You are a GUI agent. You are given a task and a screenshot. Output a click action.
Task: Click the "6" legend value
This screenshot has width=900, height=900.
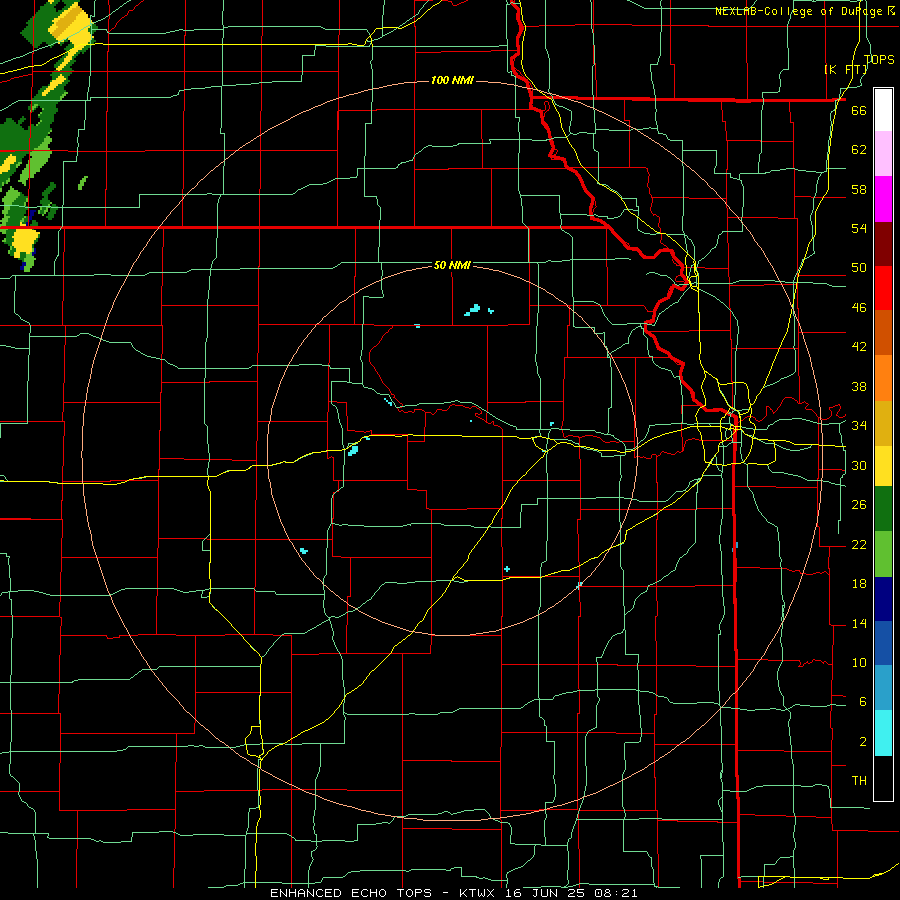coord(862,702)
